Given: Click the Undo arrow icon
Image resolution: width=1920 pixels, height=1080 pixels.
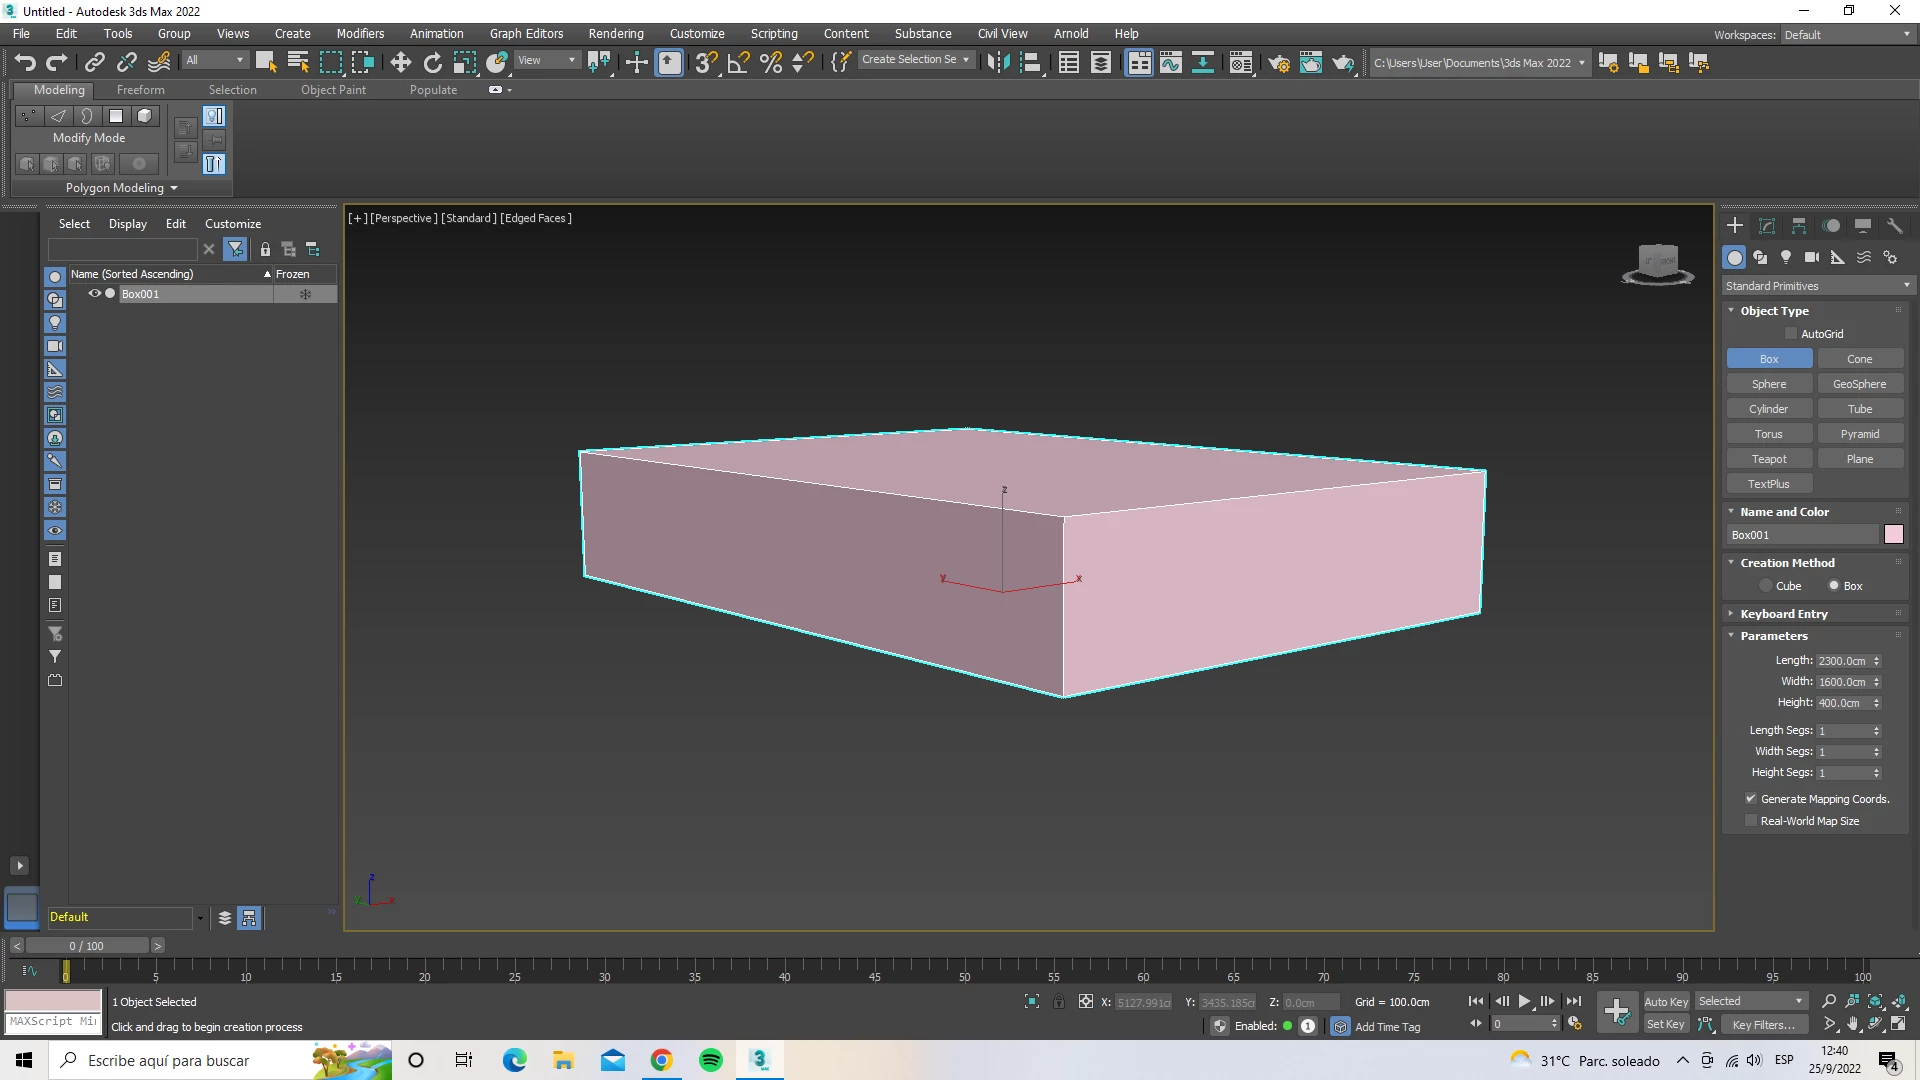Looking at the screenshot, I should [x=25, y=63].
